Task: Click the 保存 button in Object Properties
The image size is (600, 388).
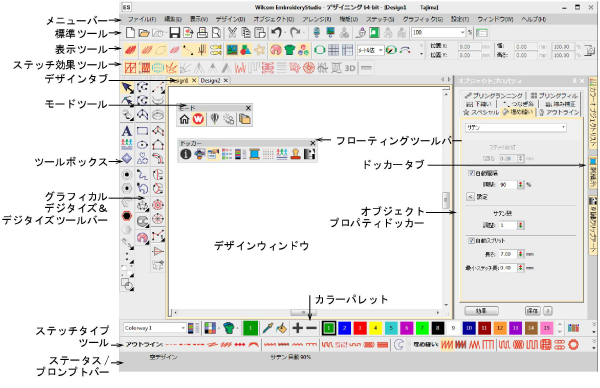Action: [533, 311]
